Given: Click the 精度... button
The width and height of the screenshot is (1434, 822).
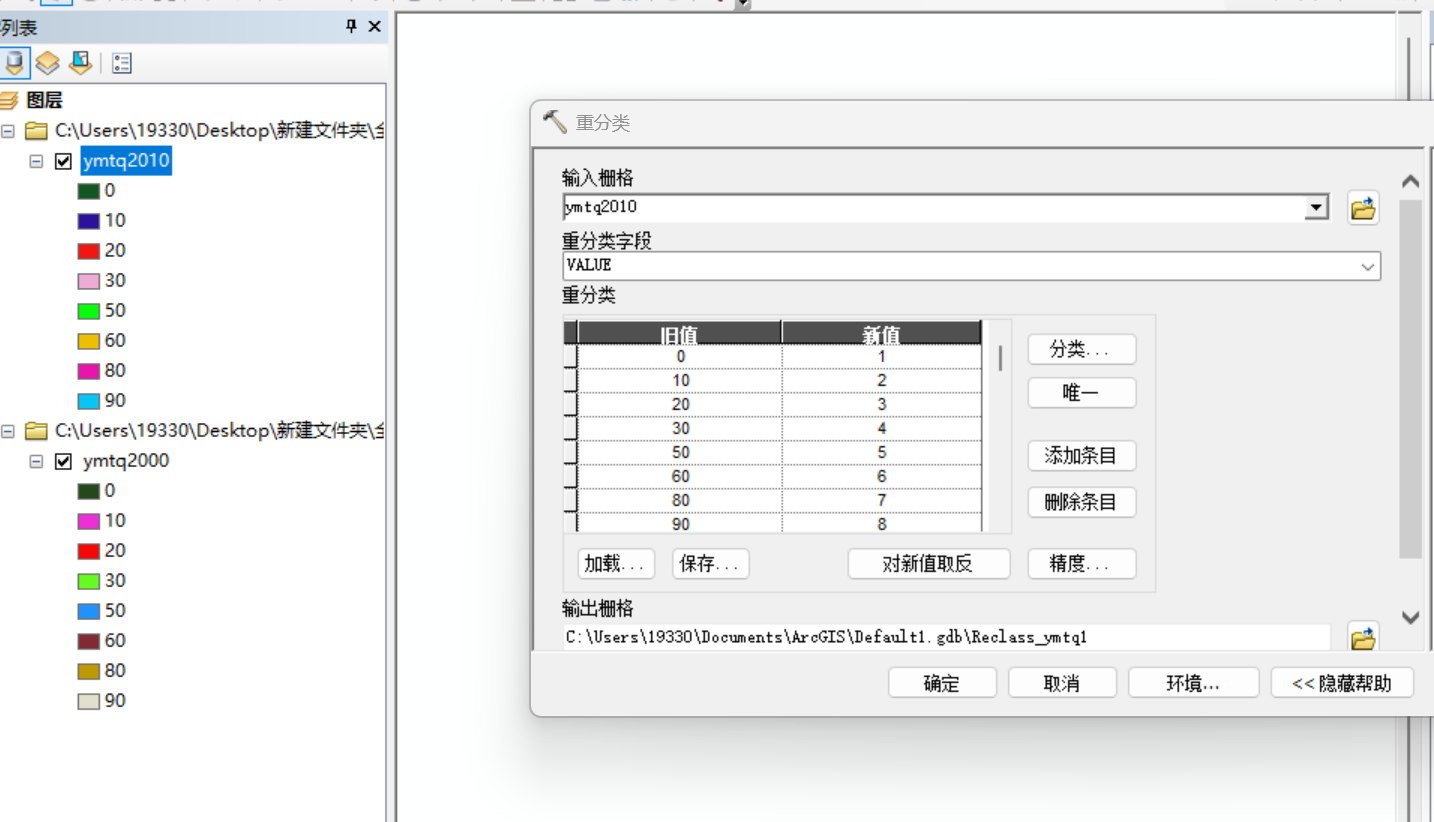Looking at the screenshot, I should [x=1082, y=564].
